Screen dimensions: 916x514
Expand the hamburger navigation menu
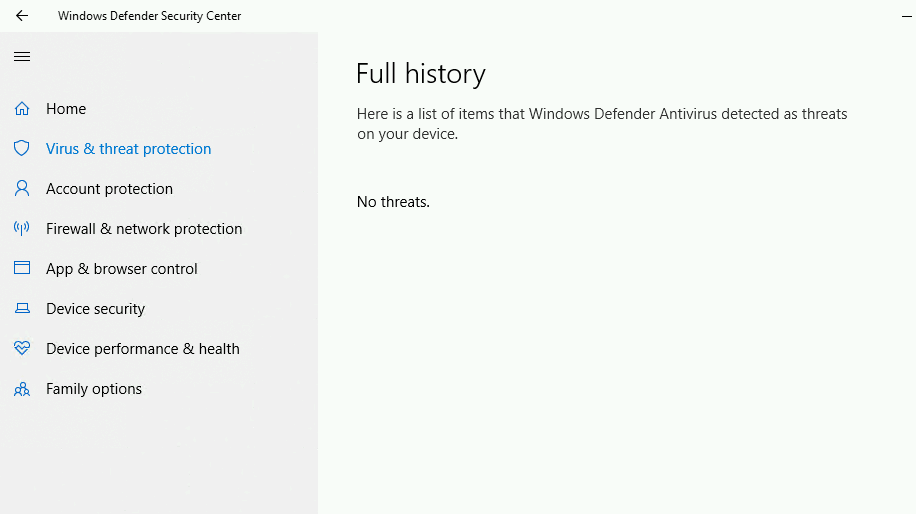(x=22, y=57)
